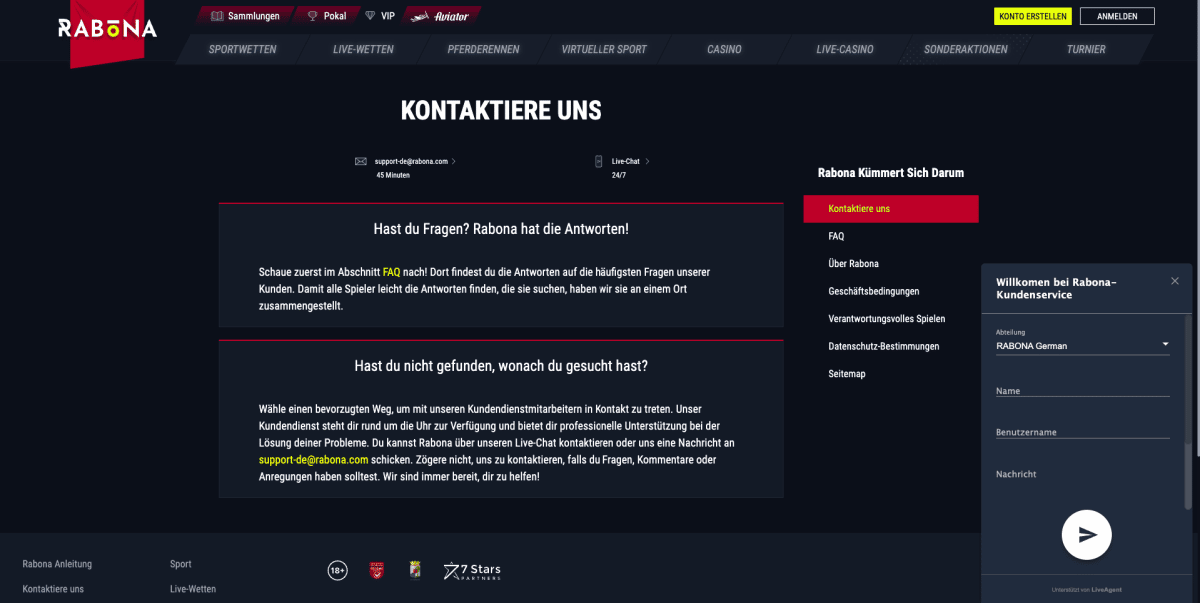Open the Live-Casino navigation tab

click(x=845, y=49)
